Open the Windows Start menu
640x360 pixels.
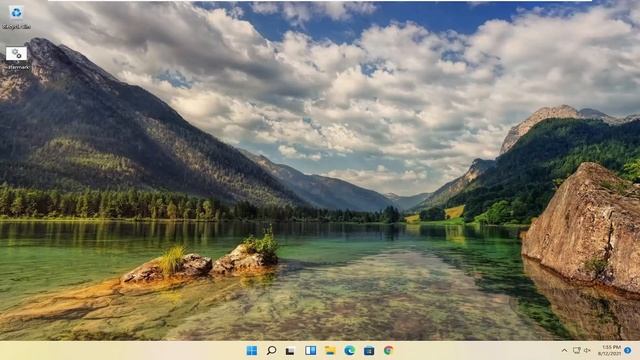click(252, 351)
